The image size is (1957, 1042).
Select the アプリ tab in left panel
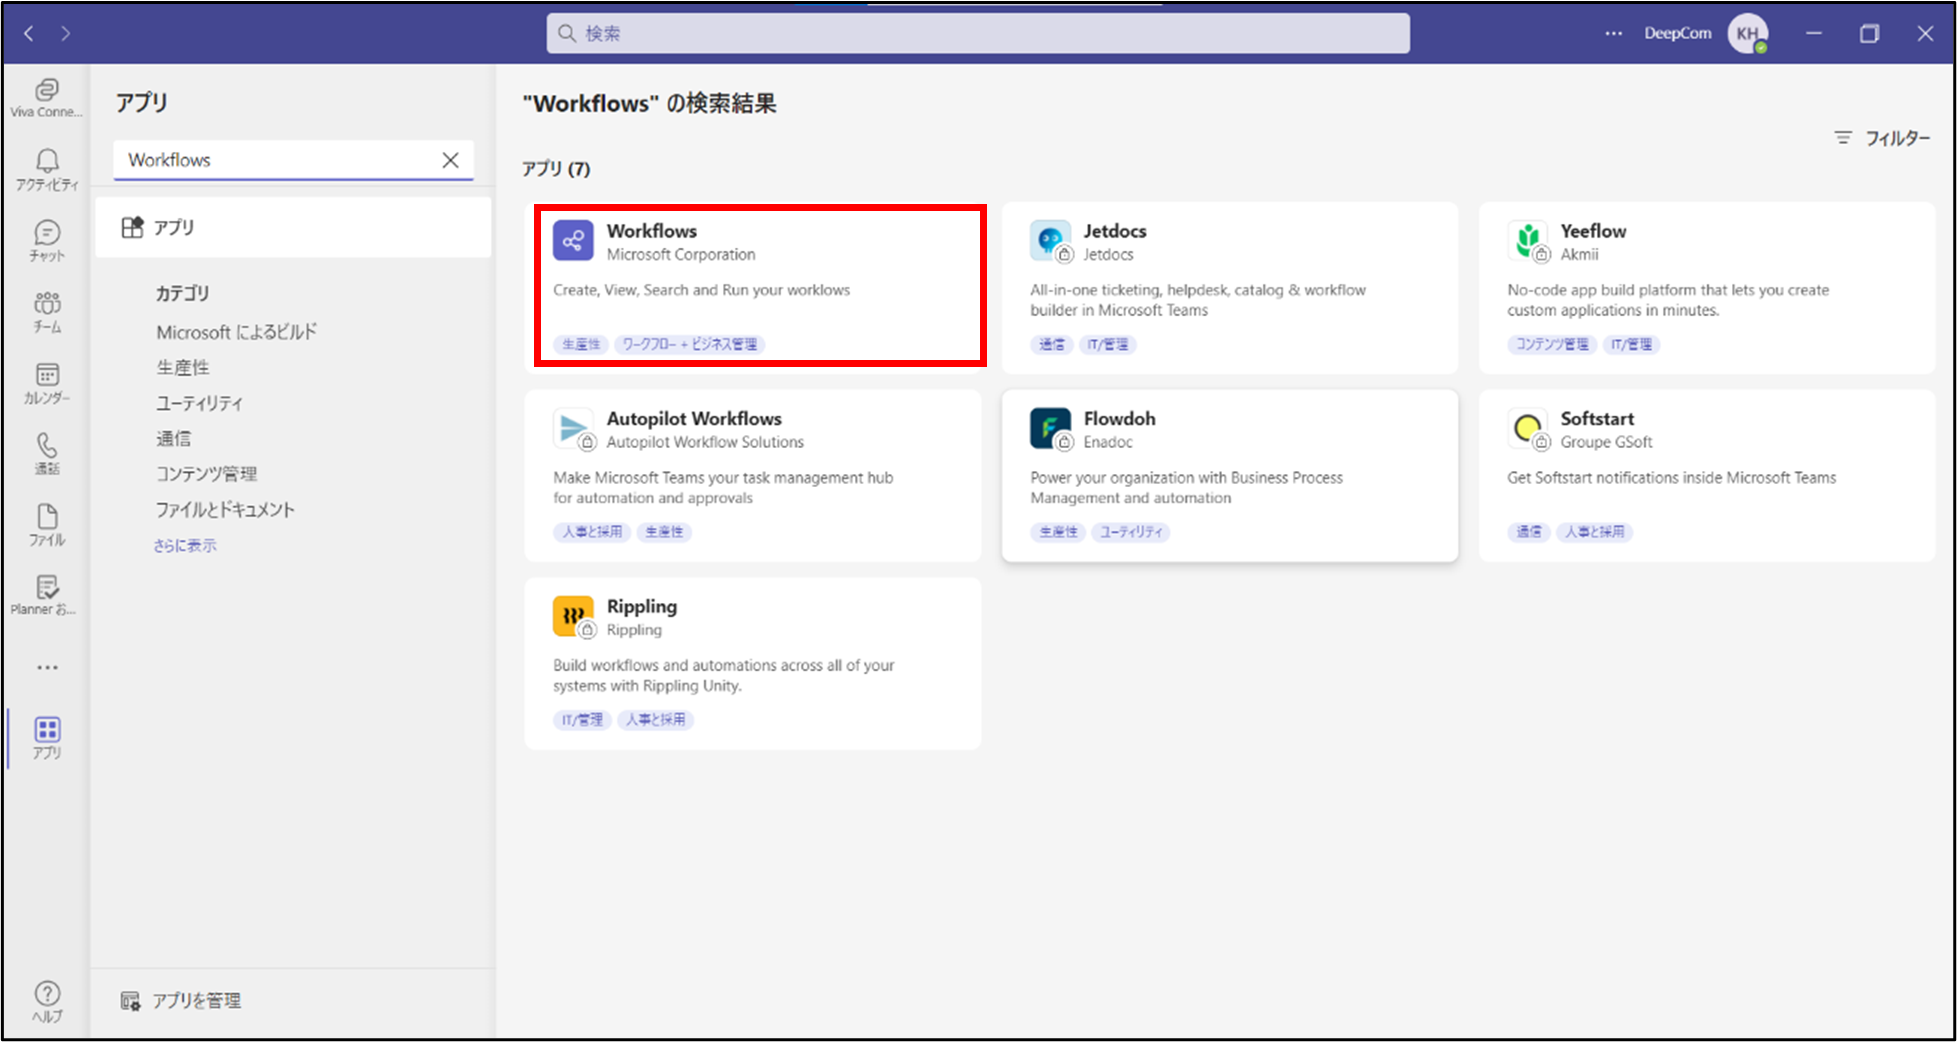point(293,227)
